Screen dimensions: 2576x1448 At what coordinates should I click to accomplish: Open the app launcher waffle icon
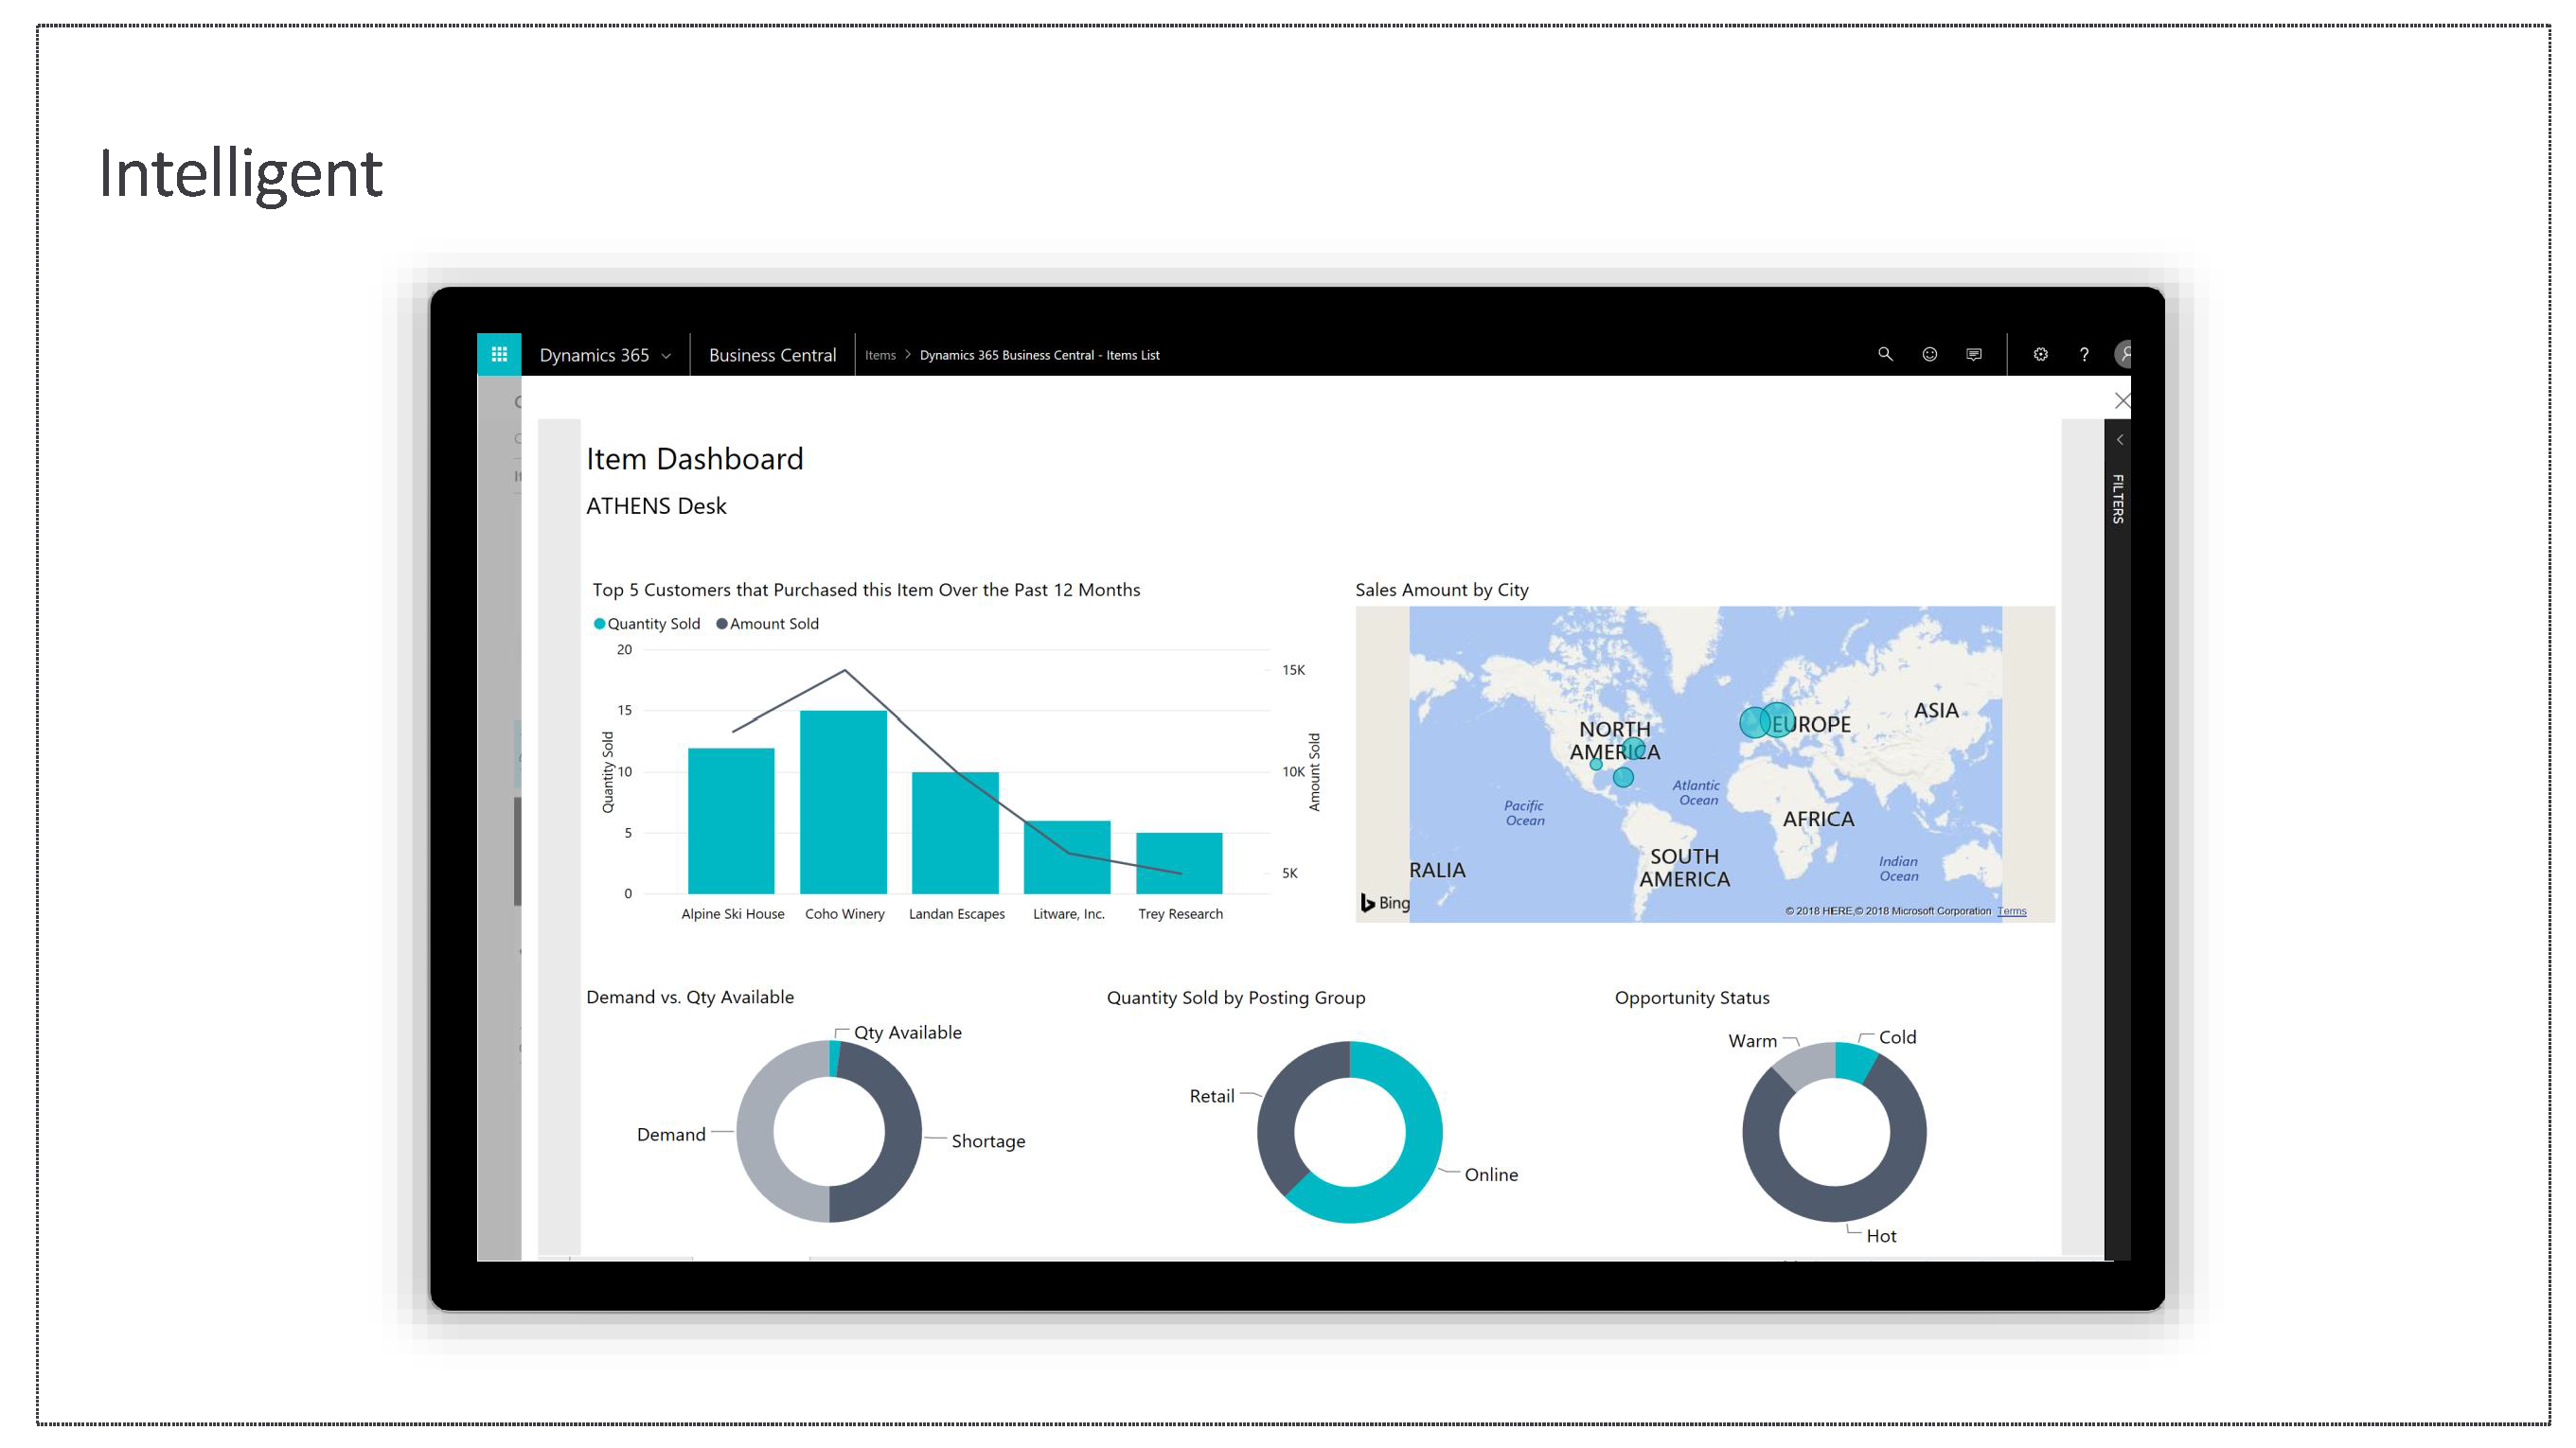pos(499,354)
